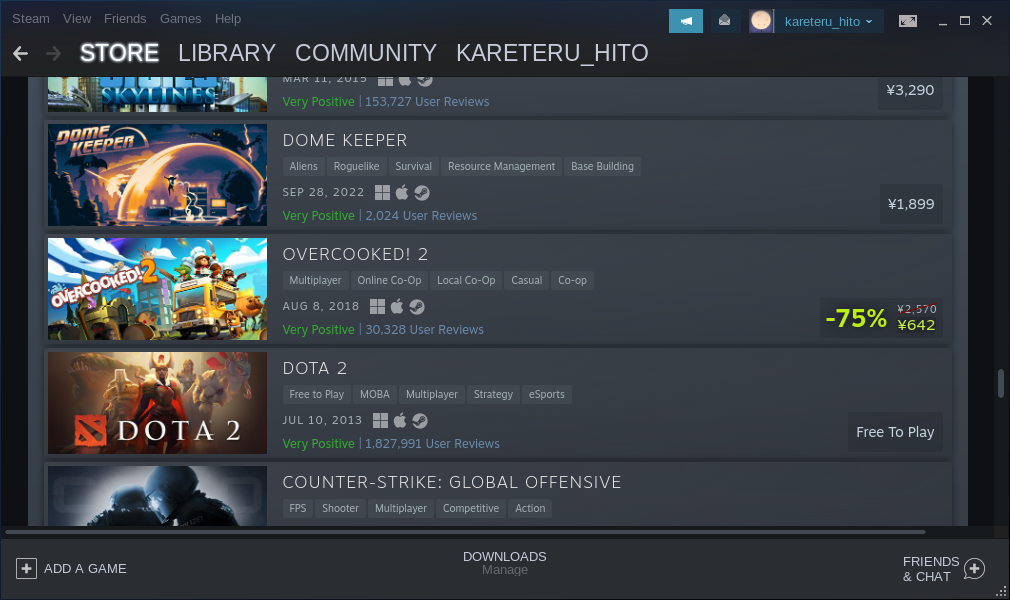Click the Casual tag on Overcooked! 2
Image resolution: width=1010 pixels, height=600 pixels.
click(526, 280)
